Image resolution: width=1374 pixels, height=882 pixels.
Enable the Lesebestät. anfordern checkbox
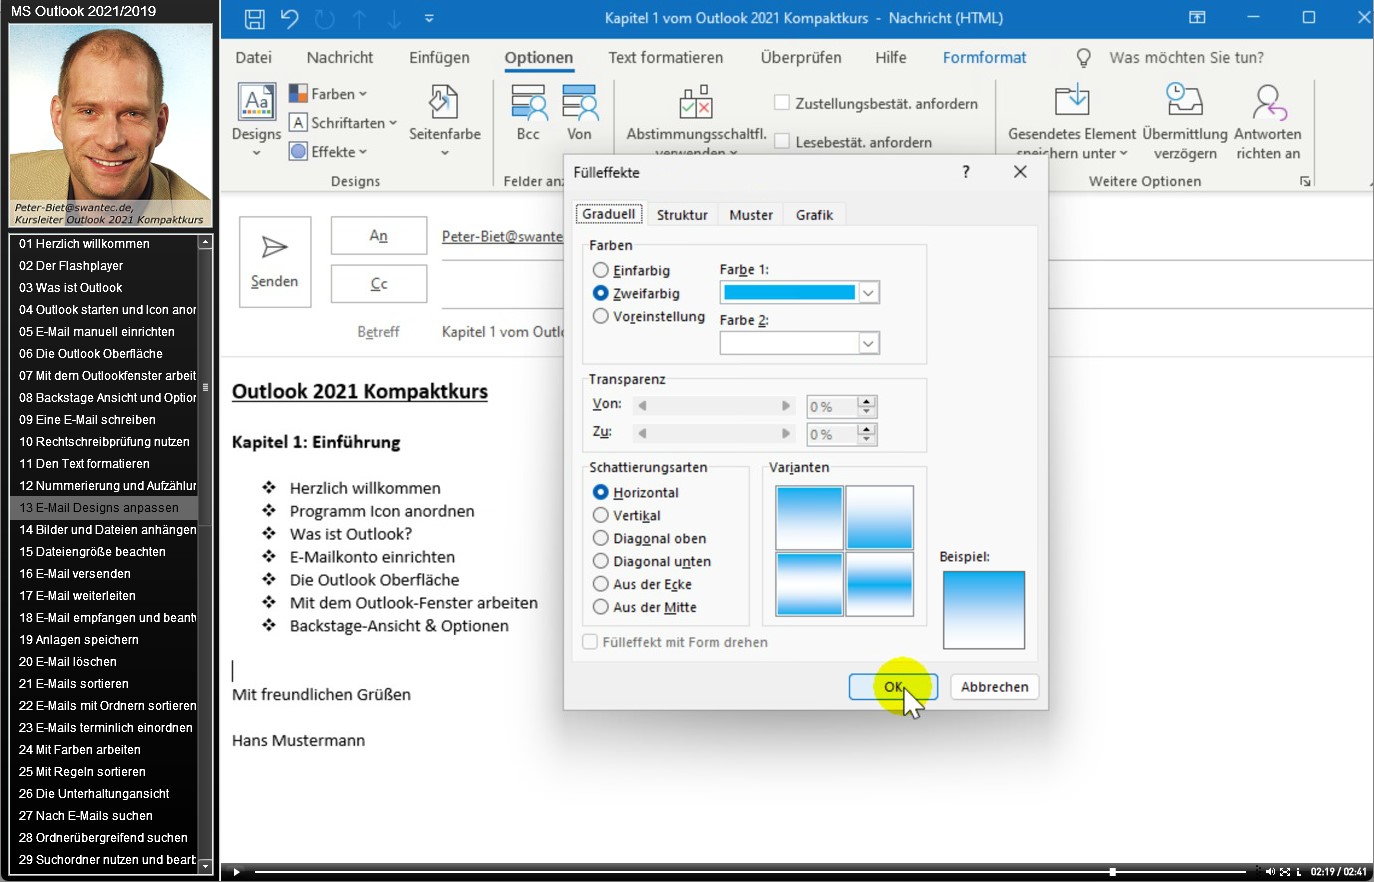tap(782, 142)
